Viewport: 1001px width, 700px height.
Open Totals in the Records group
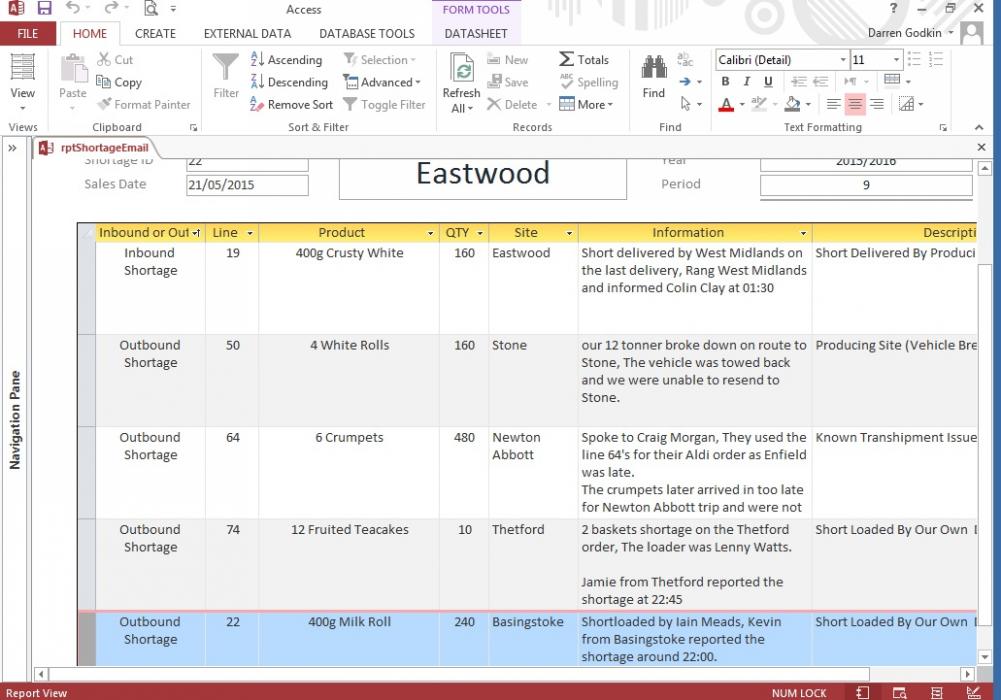point(584,60)
